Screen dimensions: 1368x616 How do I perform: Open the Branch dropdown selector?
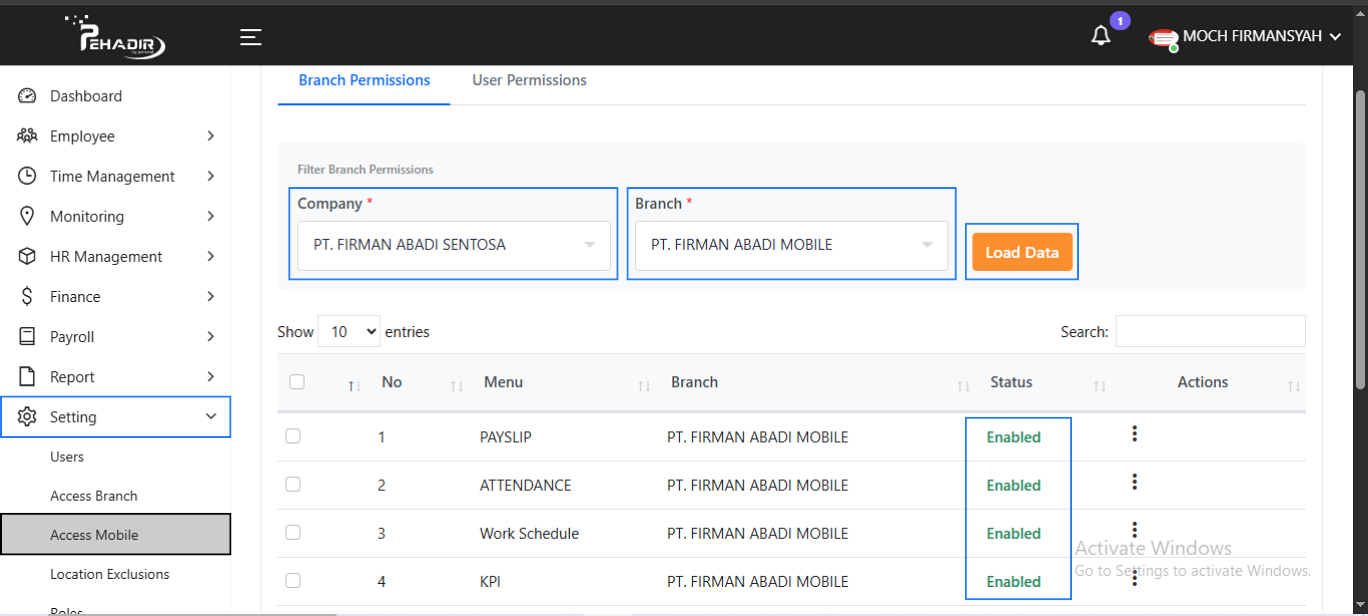pos(791,245)
